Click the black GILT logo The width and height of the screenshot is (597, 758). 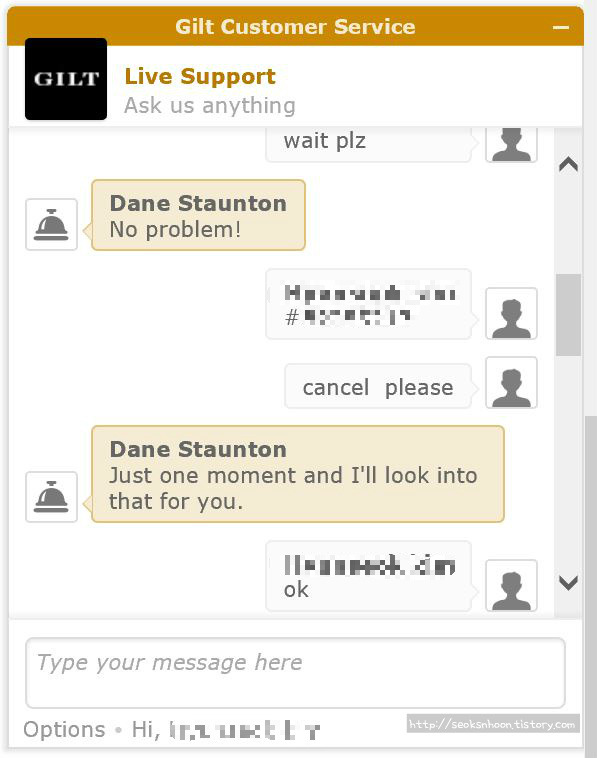[x=66, y=79]
